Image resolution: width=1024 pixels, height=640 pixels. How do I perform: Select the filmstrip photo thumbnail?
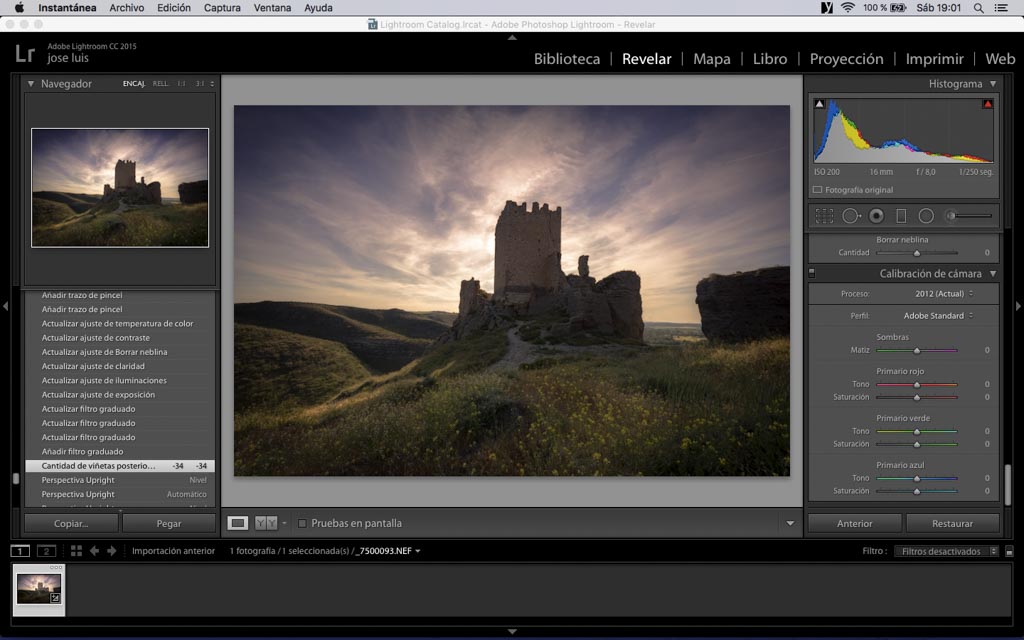(x=39, y=589)
